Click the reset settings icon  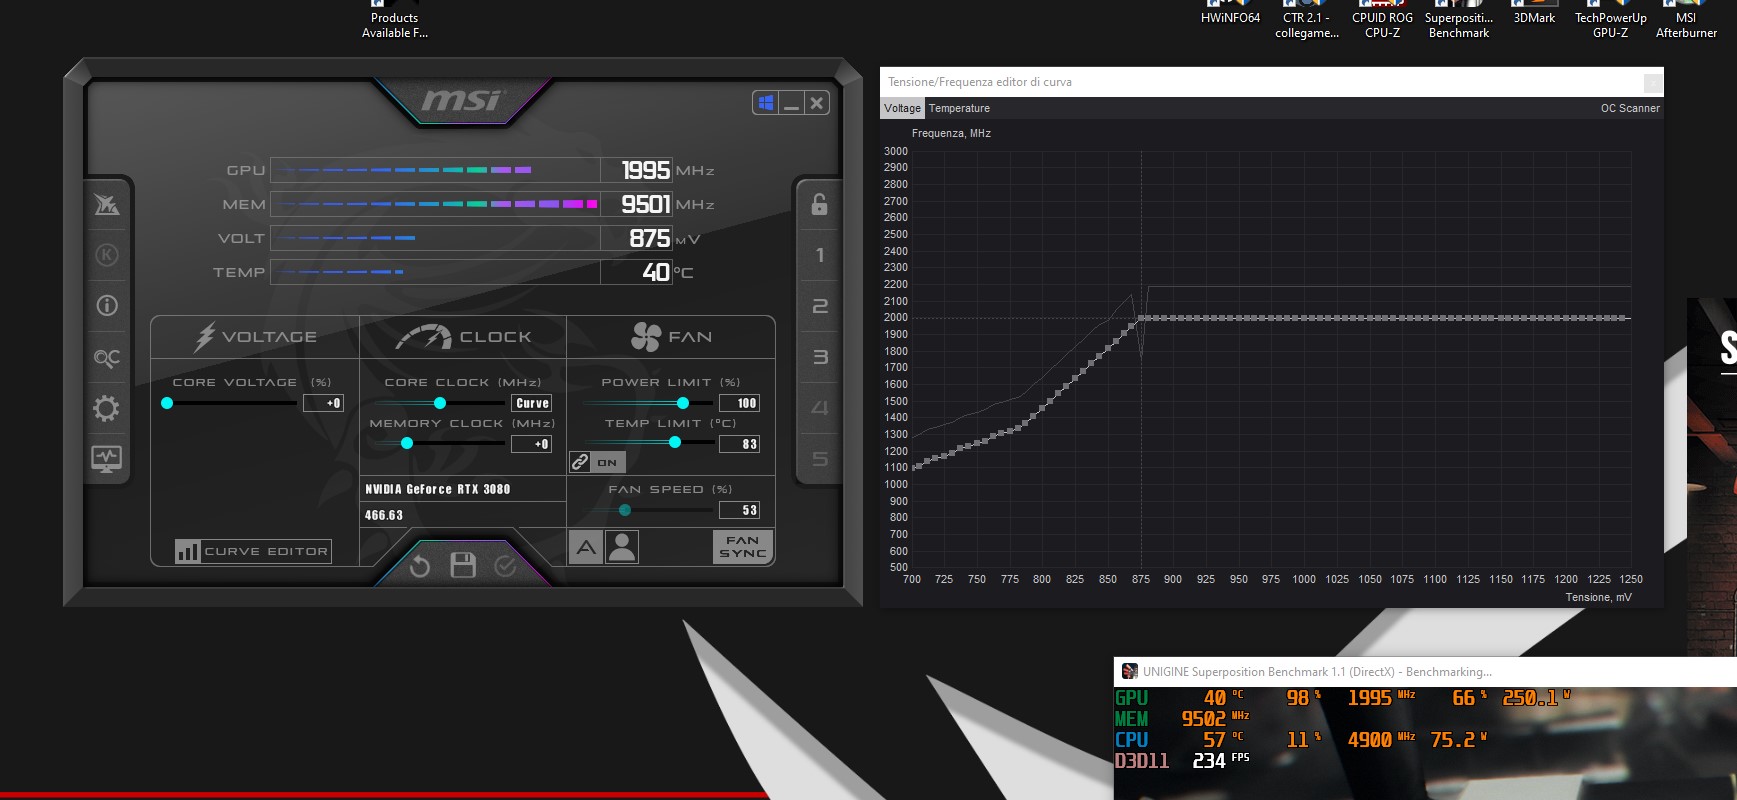tap(420, 566)
